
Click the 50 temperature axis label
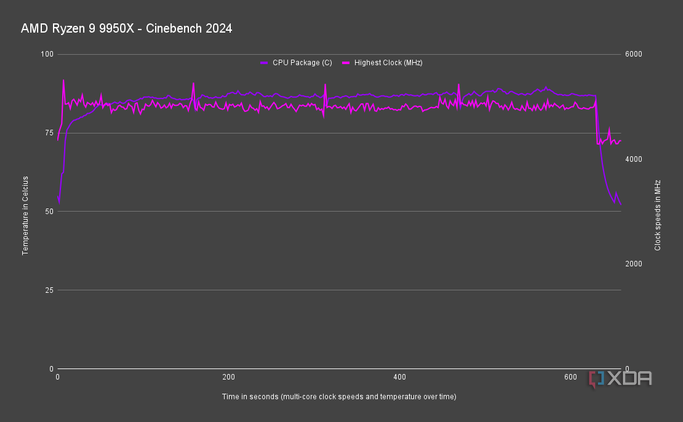[x=49, y=212]
